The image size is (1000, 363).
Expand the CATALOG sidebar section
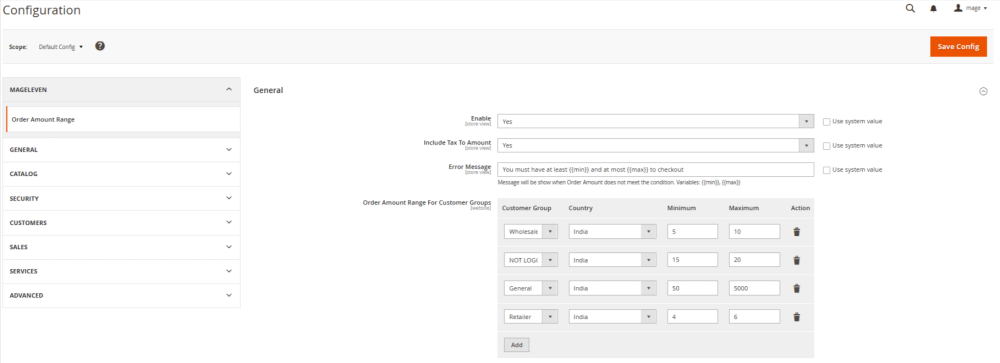point(121,174)
